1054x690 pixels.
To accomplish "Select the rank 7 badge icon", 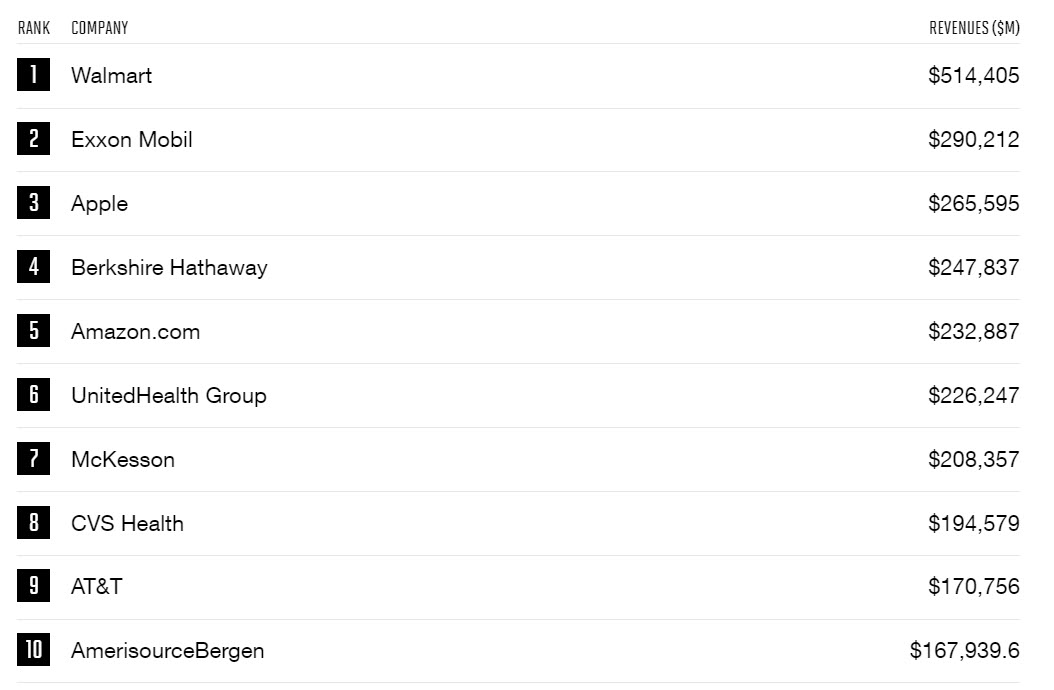I will click(33, 459).
